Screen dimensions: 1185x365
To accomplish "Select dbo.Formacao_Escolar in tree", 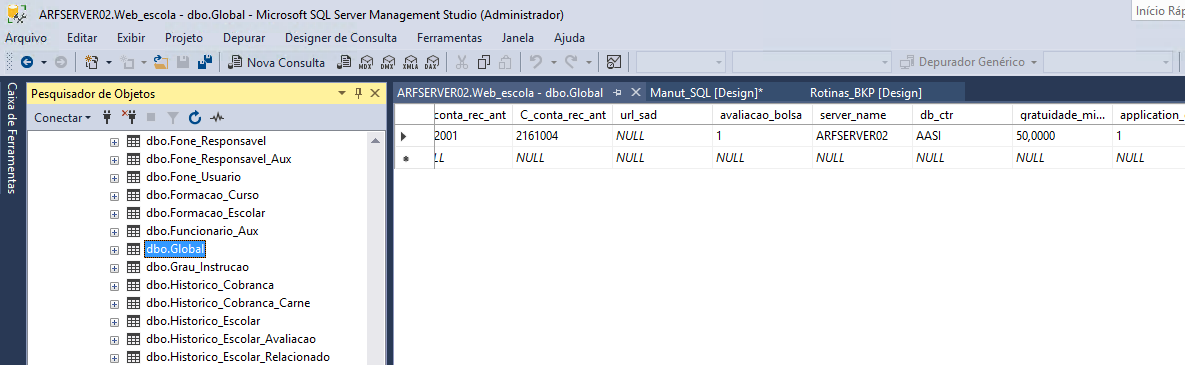I will pos(206,212).
